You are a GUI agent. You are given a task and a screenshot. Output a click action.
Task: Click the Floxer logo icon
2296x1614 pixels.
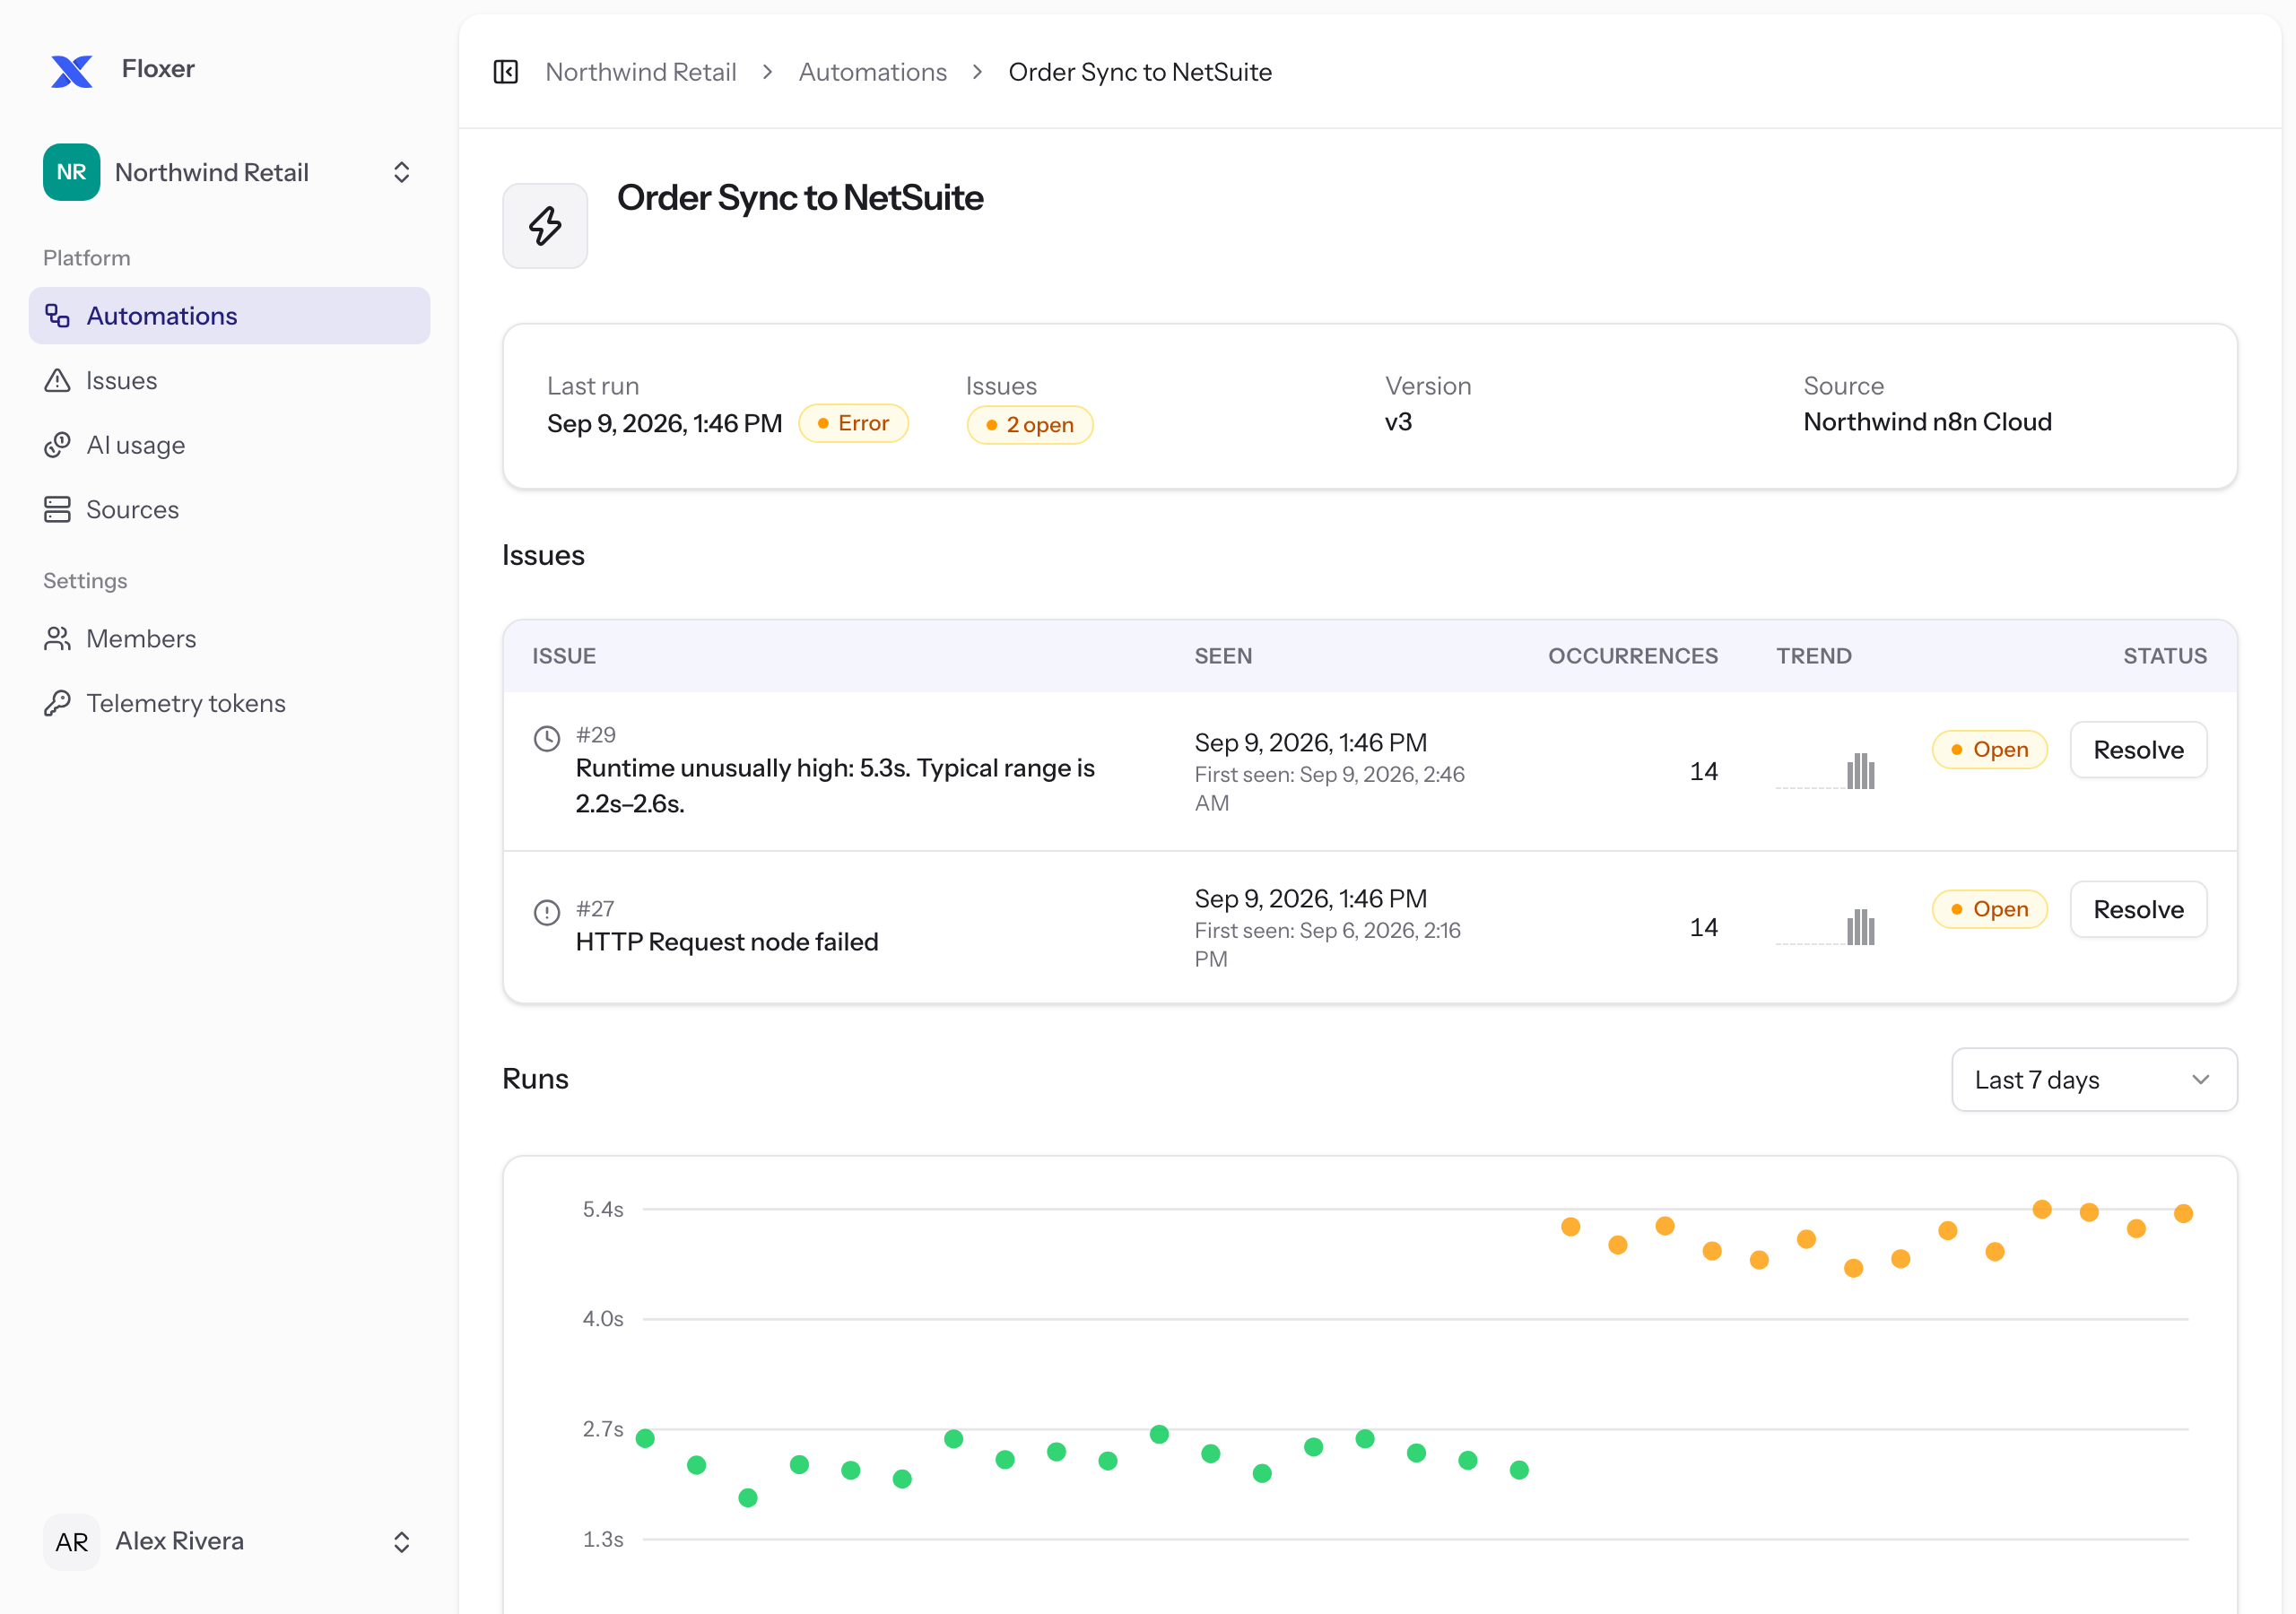pyautogui.click(x=71, y=70)
